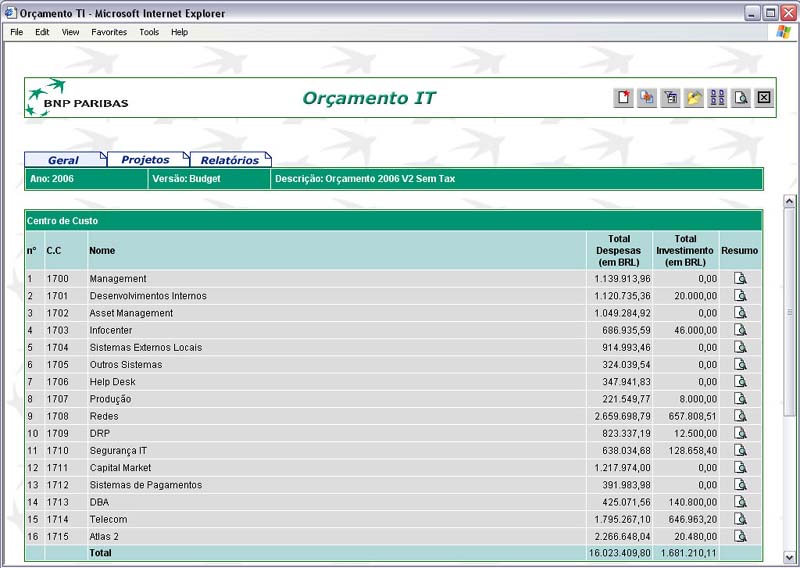Screen dimensions: 800x568
Task: Click the total value 16.023.409,80
Action: [x=620, y=553]
